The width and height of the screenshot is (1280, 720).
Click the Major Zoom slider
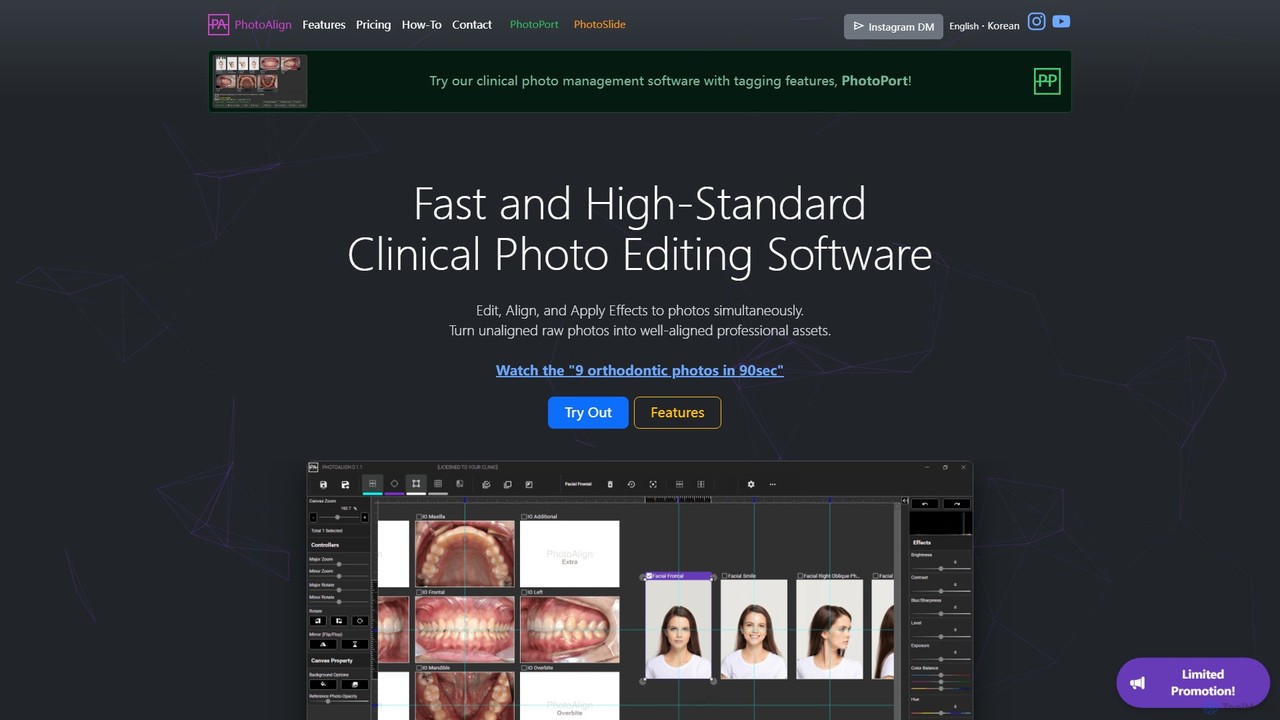[339, 564]
